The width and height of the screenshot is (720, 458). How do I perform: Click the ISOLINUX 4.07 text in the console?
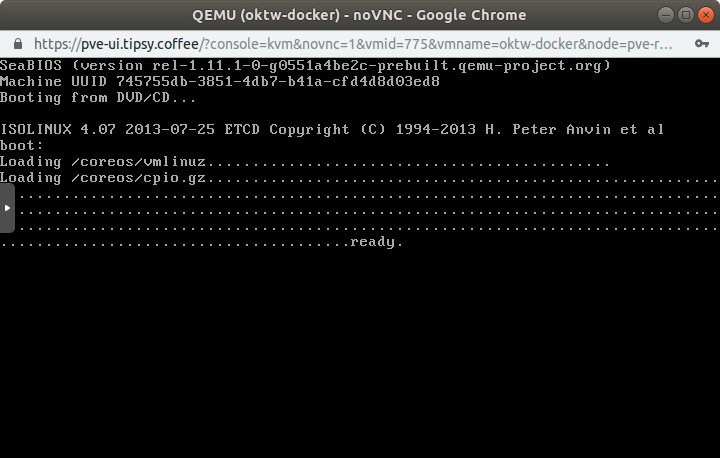[58, 130]
